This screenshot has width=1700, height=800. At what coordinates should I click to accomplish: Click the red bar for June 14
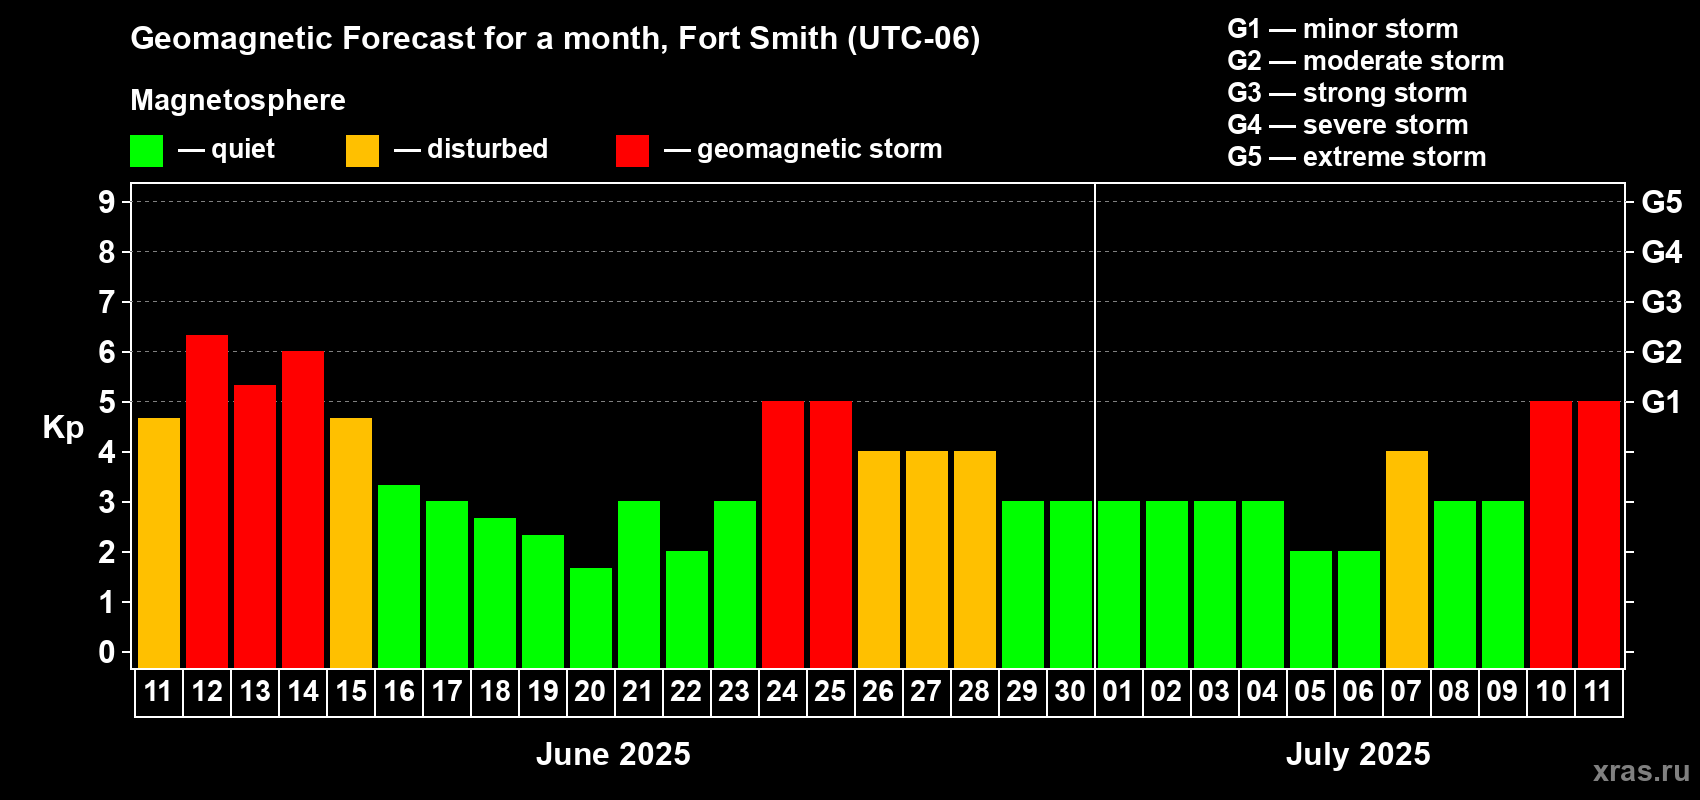(x=303, y=509)
